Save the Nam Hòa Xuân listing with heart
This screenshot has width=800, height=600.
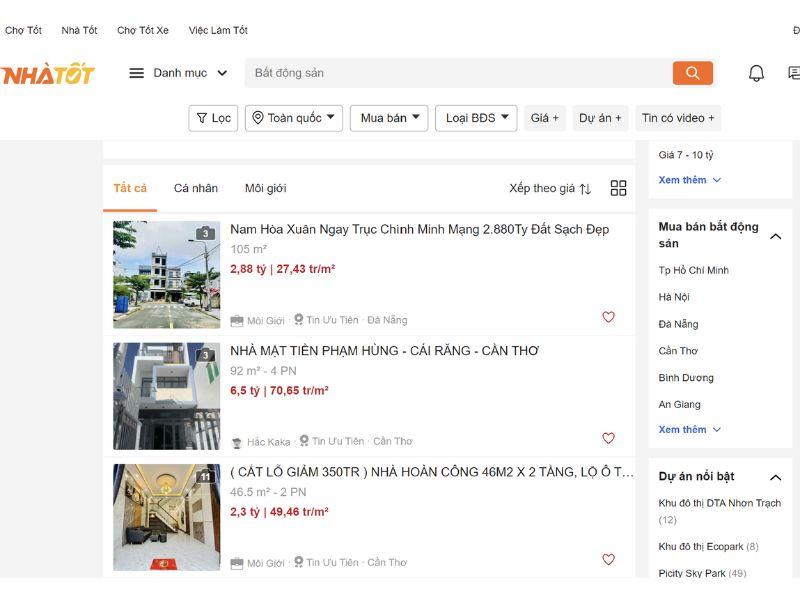(608, 317)
